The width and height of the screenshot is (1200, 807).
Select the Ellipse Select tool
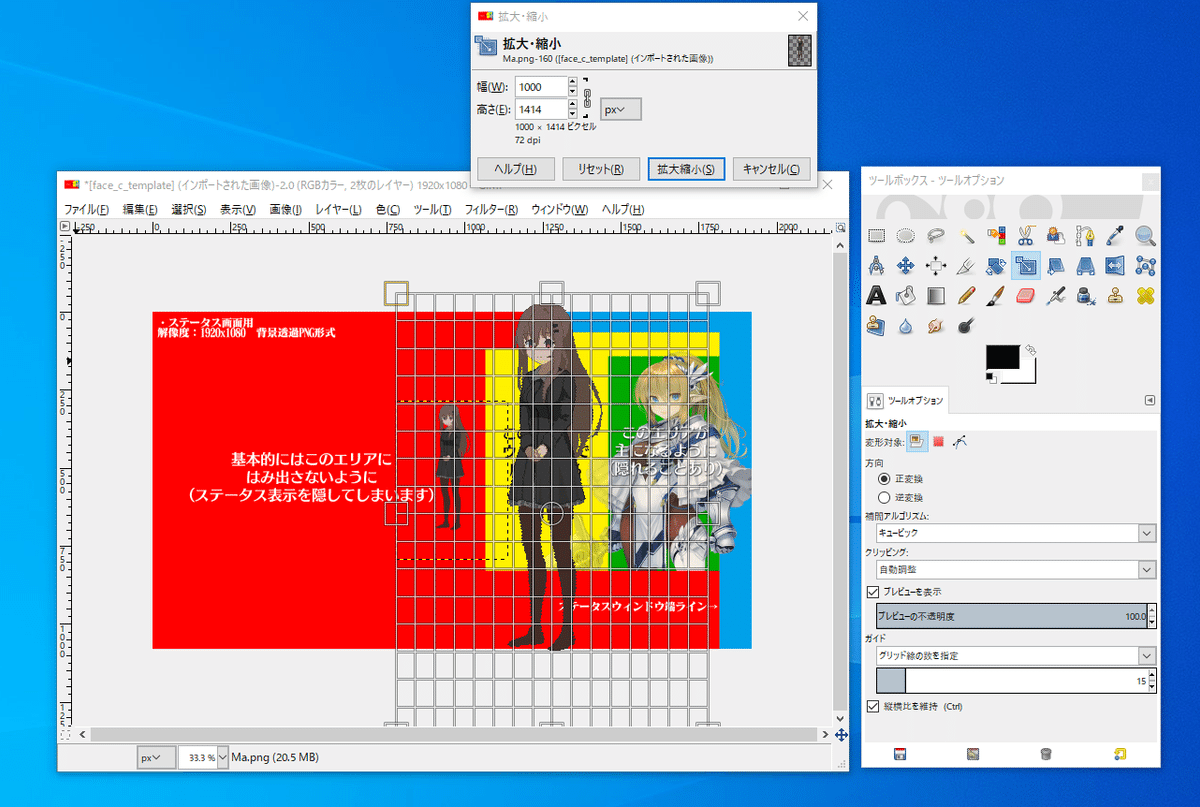point(906,236)
